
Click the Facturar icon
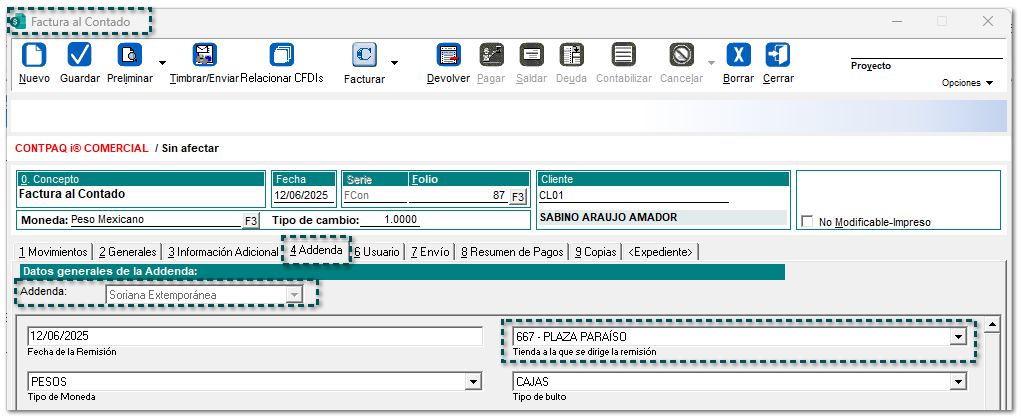point(364,55)
